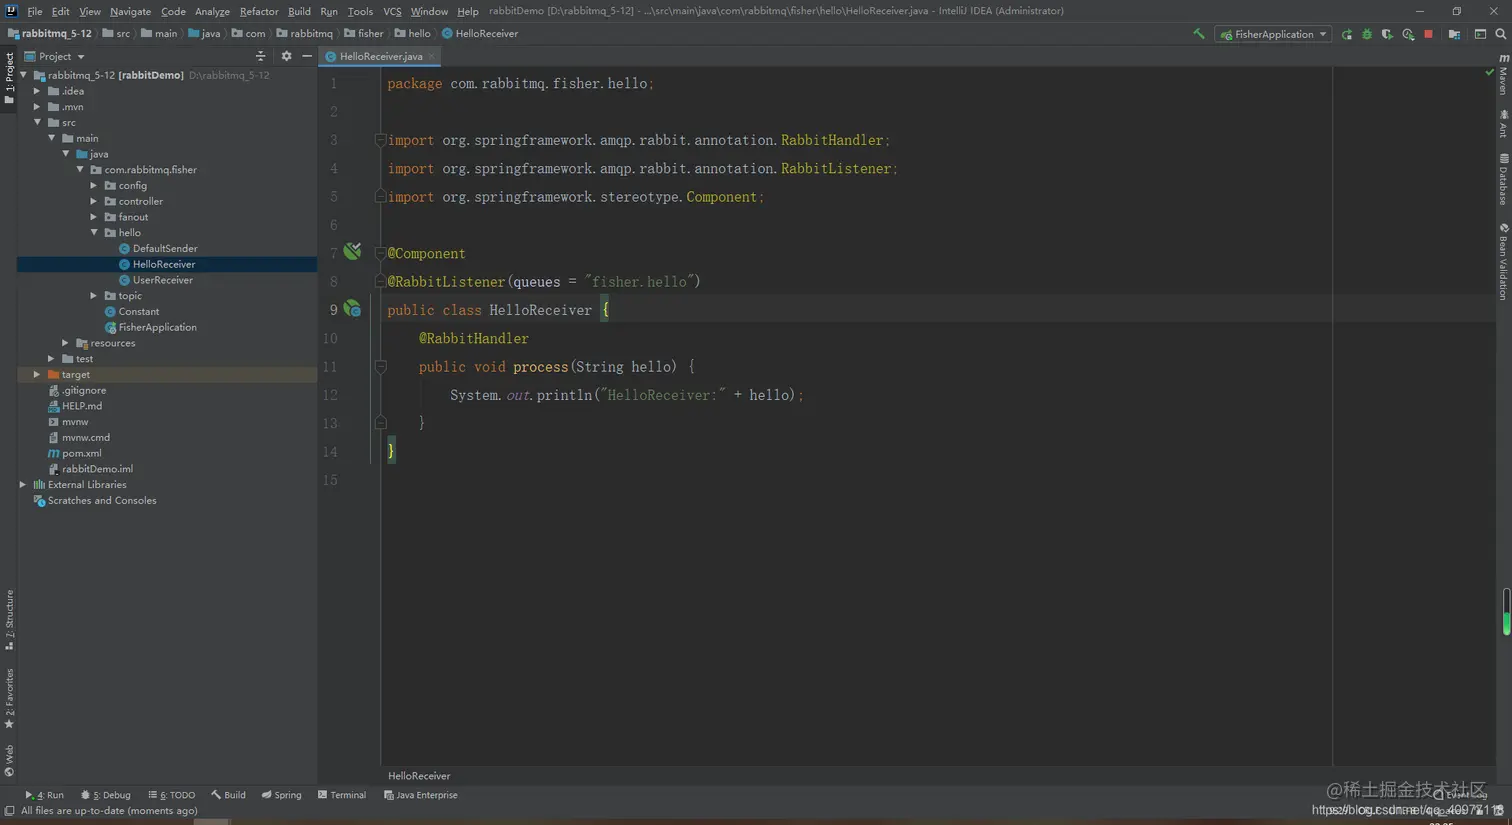
Task: Open the 5: Debug tool window
Action: [x=106, y=795]
